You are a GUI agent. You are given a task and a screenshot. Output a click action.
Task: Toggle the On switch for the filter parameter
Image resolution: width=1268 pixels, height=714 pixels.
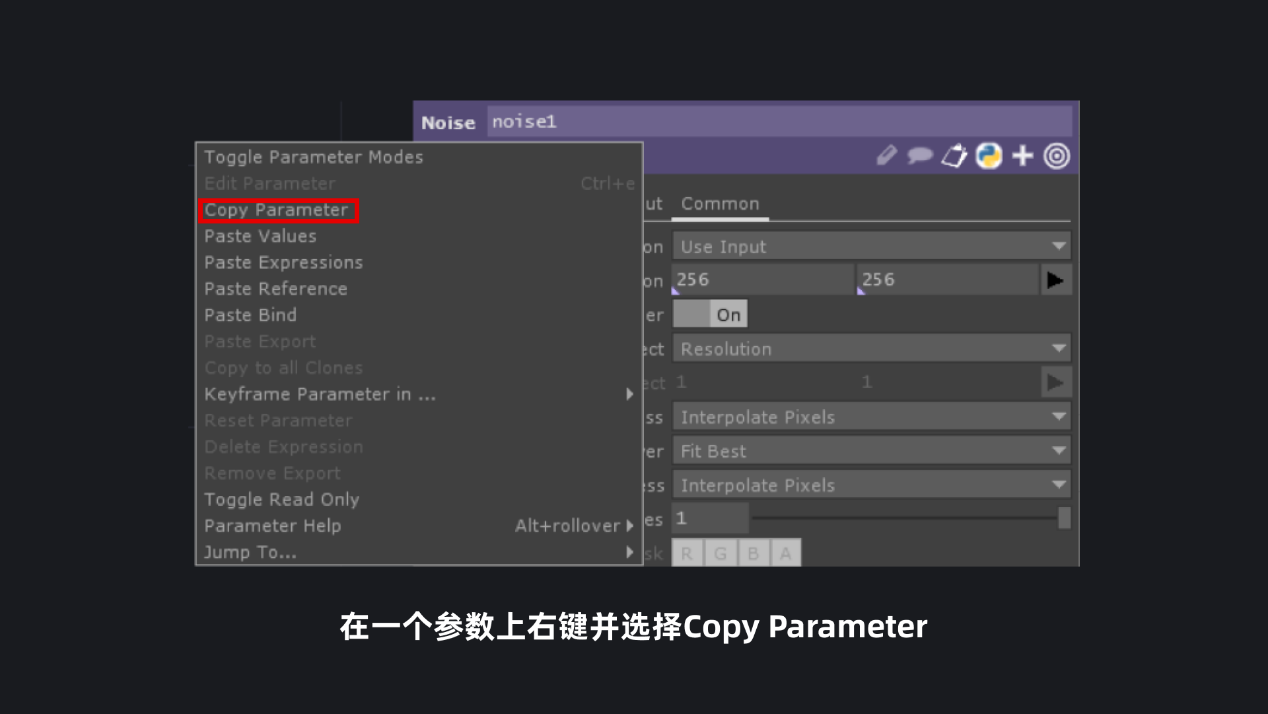710,313
